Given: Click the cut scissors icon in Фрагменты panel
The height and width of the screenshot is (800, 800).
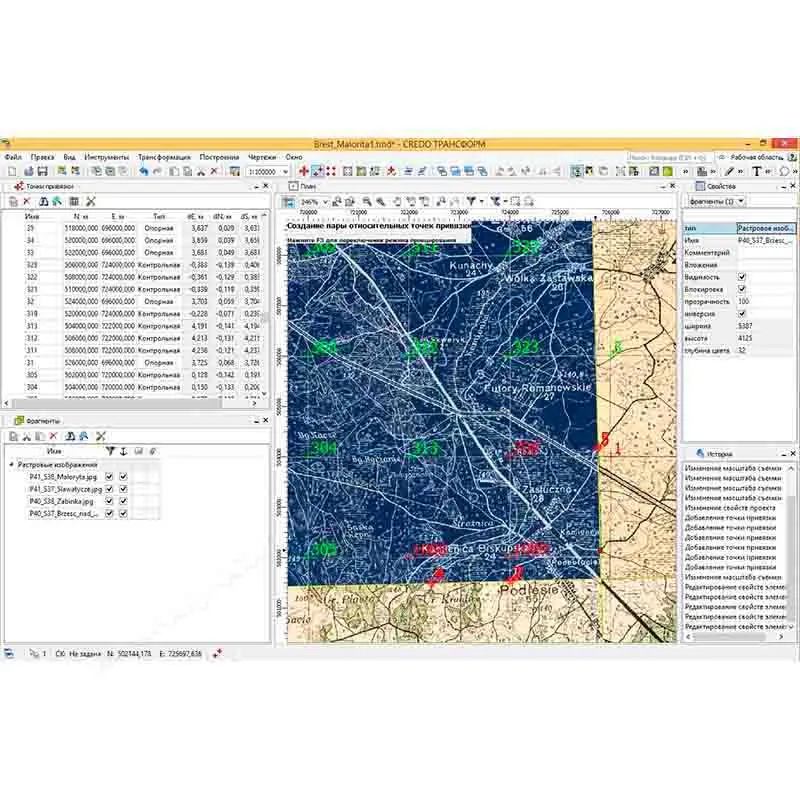Looking at the screenshot, I should 26,437.
